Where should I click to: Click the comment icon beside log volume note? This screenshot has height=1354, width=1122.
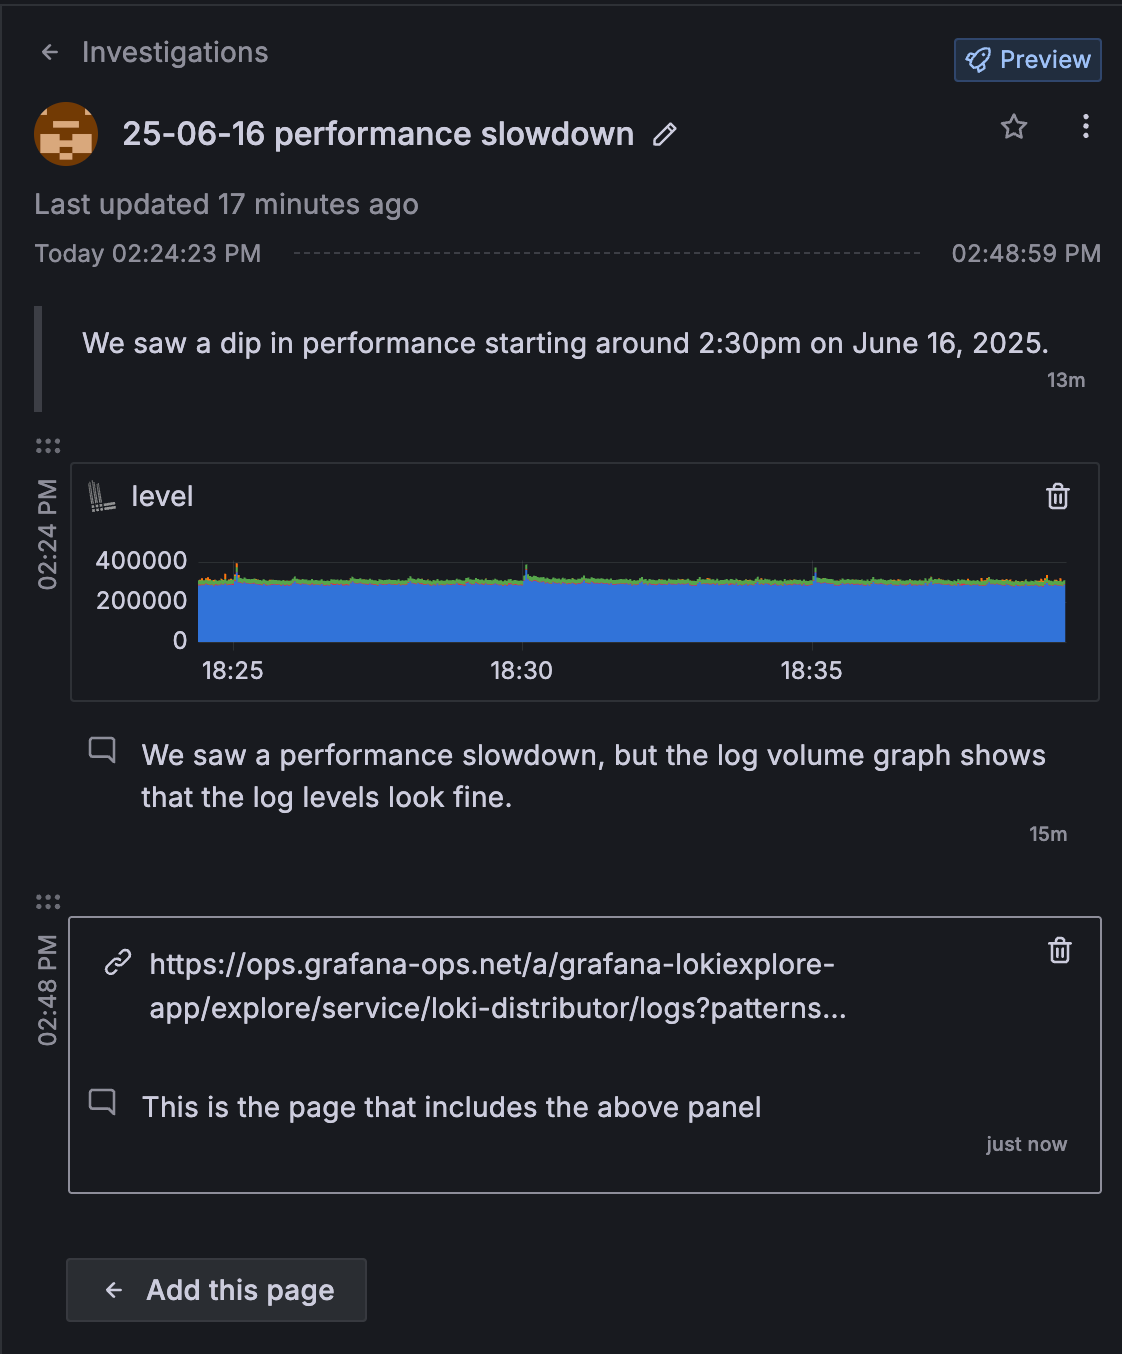tap(102, 750)
